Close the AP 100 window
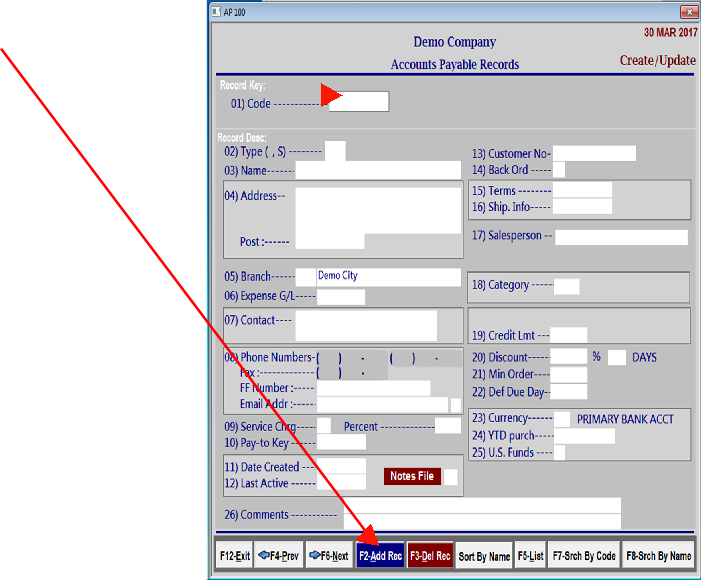 (688, 11)
